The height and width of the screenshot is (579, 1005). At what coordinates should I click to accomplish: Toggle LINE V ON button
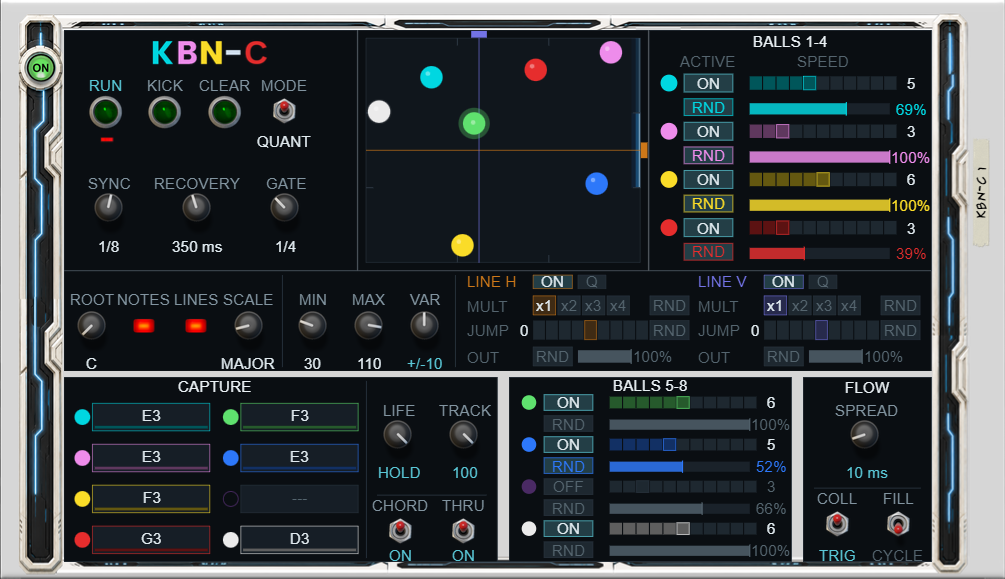tap(783, 282)
